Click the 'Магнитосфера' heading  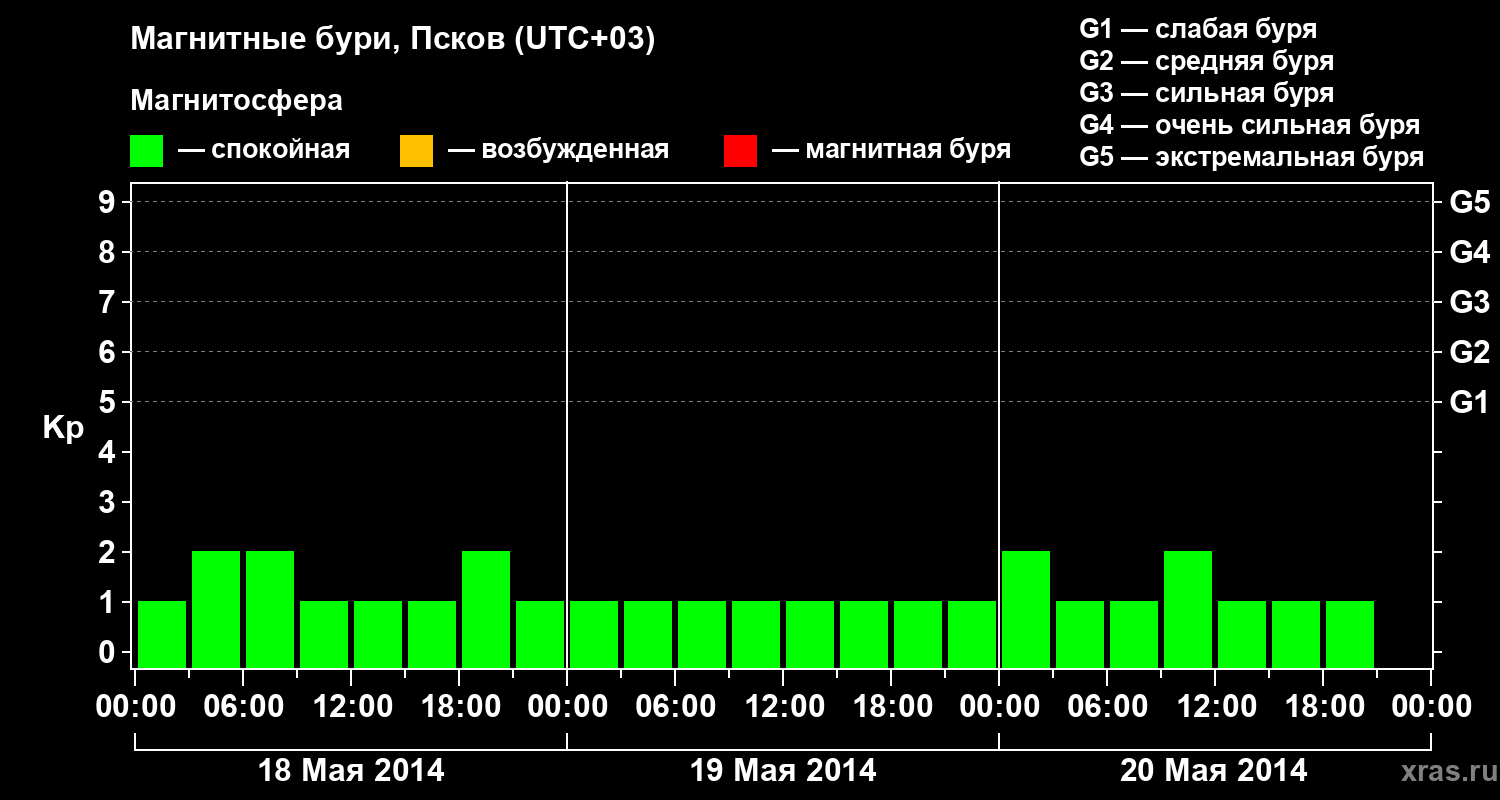pyautogui.click(x=236, y=101)
